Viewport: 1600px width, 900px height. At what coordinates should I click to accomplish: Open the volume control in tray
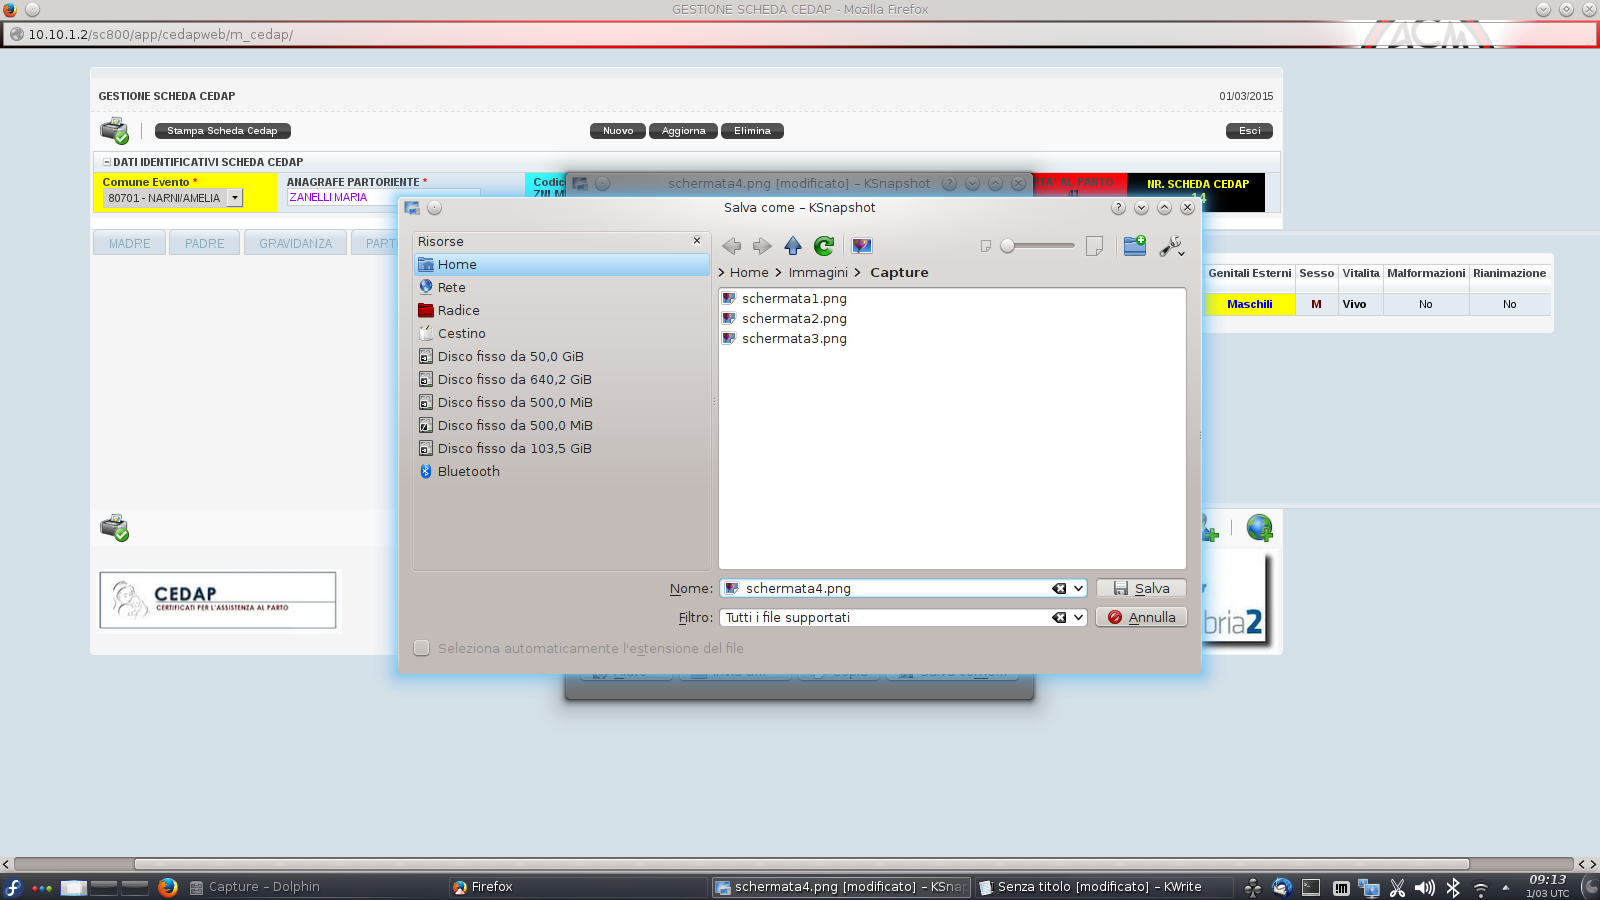1425,887
